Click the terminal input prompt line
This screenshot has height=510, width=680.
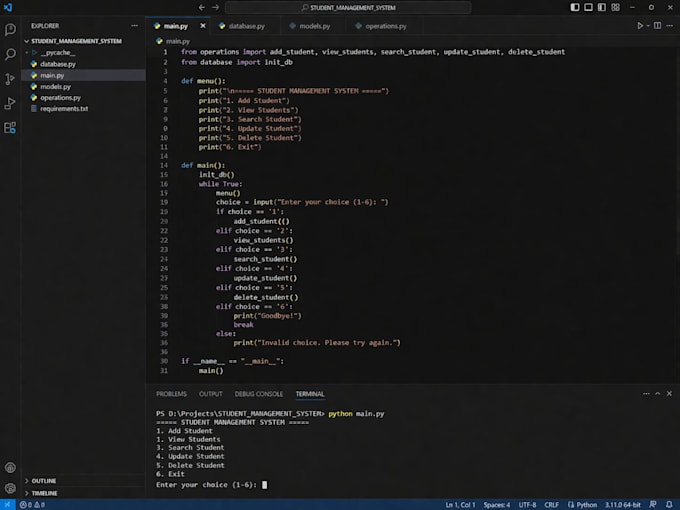click(x=211, y=485)
